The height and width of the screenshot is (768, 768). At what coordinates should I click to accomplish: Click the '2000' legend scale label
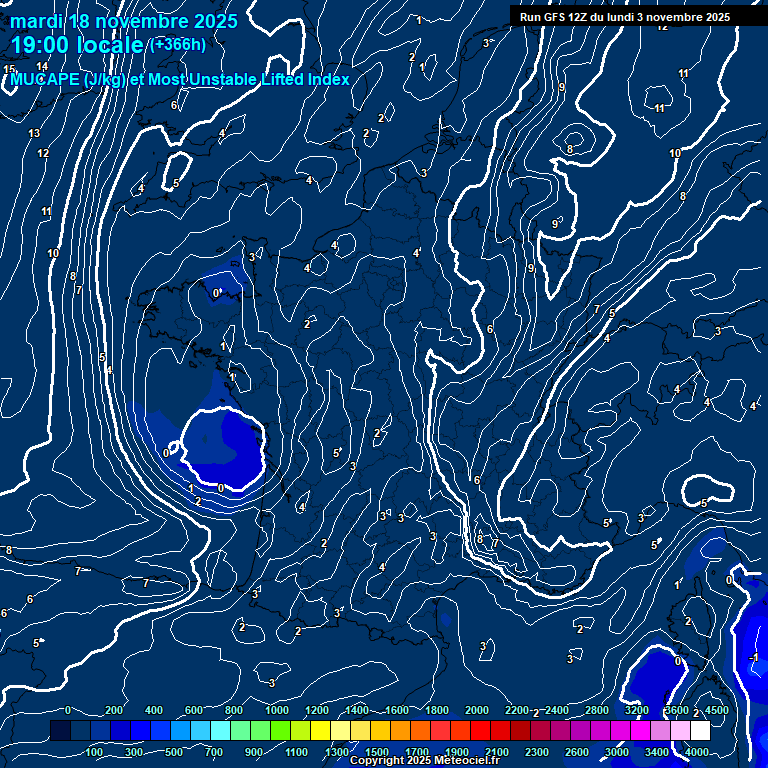477,710
